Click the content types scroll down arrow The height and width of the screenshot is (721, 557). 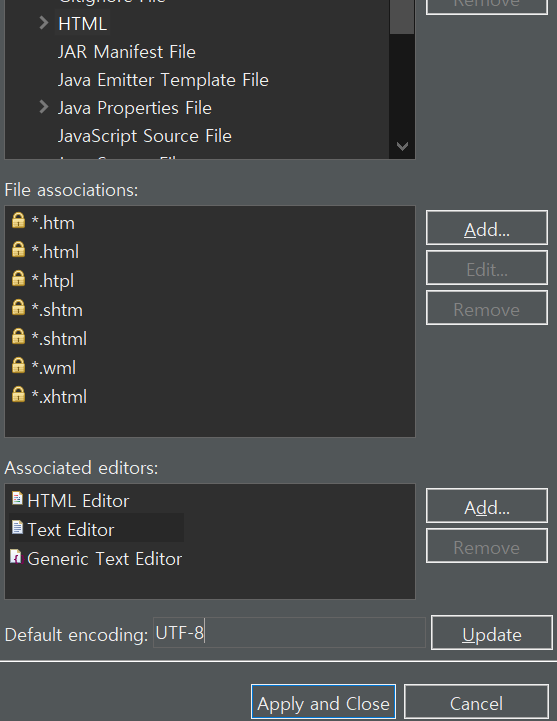tap(402, 146)
